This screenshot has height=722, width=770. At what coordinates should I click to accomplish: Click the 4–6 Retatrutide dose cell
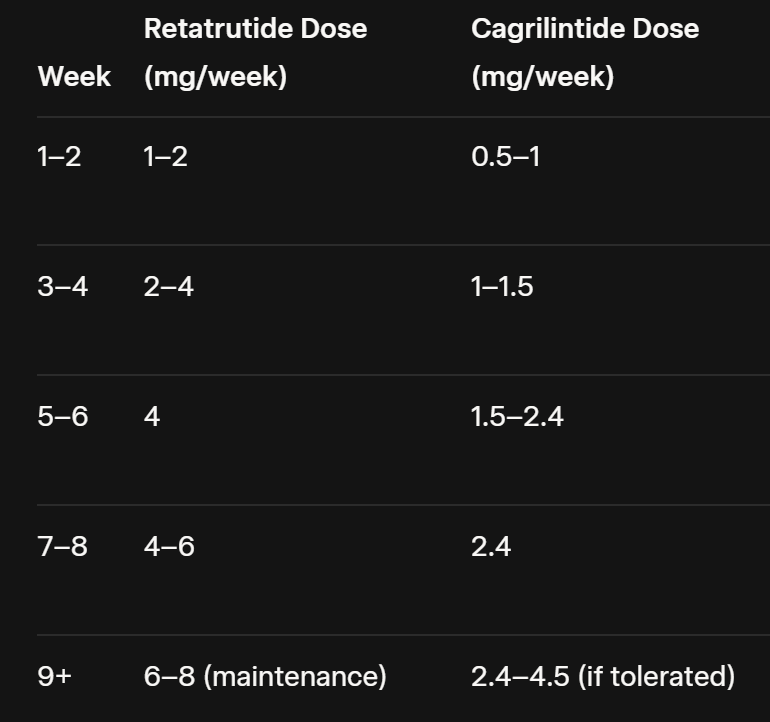[x=169, y=547]
